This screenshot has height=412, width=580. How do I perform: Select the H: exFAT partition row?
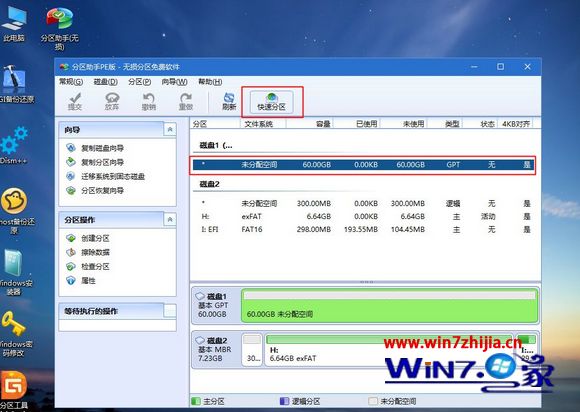[364, 216]
